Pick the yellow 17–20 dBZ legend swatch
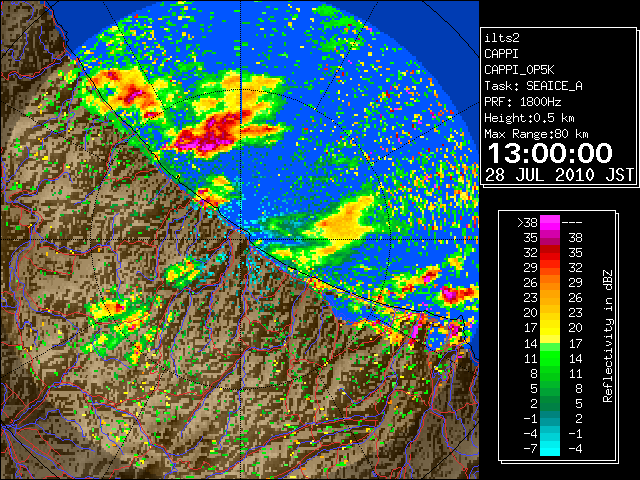This screenshot has width=640, height=480. (x=550, y=328)
